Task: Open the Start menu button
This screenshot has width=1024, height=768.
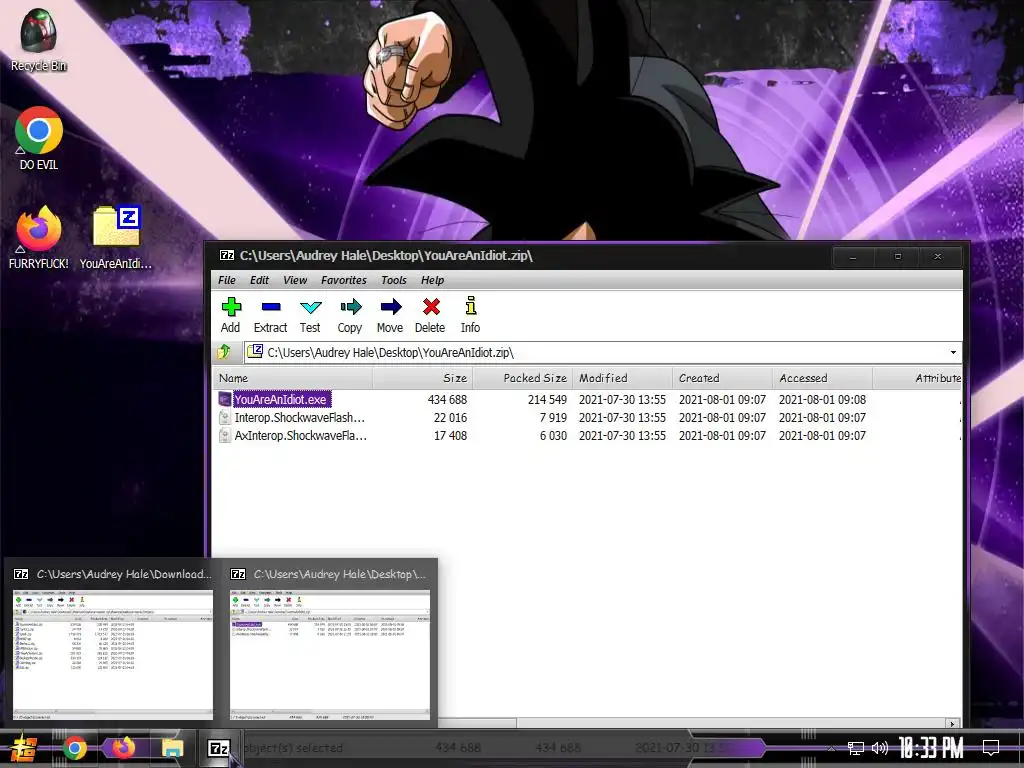Action: pos(24,748)
